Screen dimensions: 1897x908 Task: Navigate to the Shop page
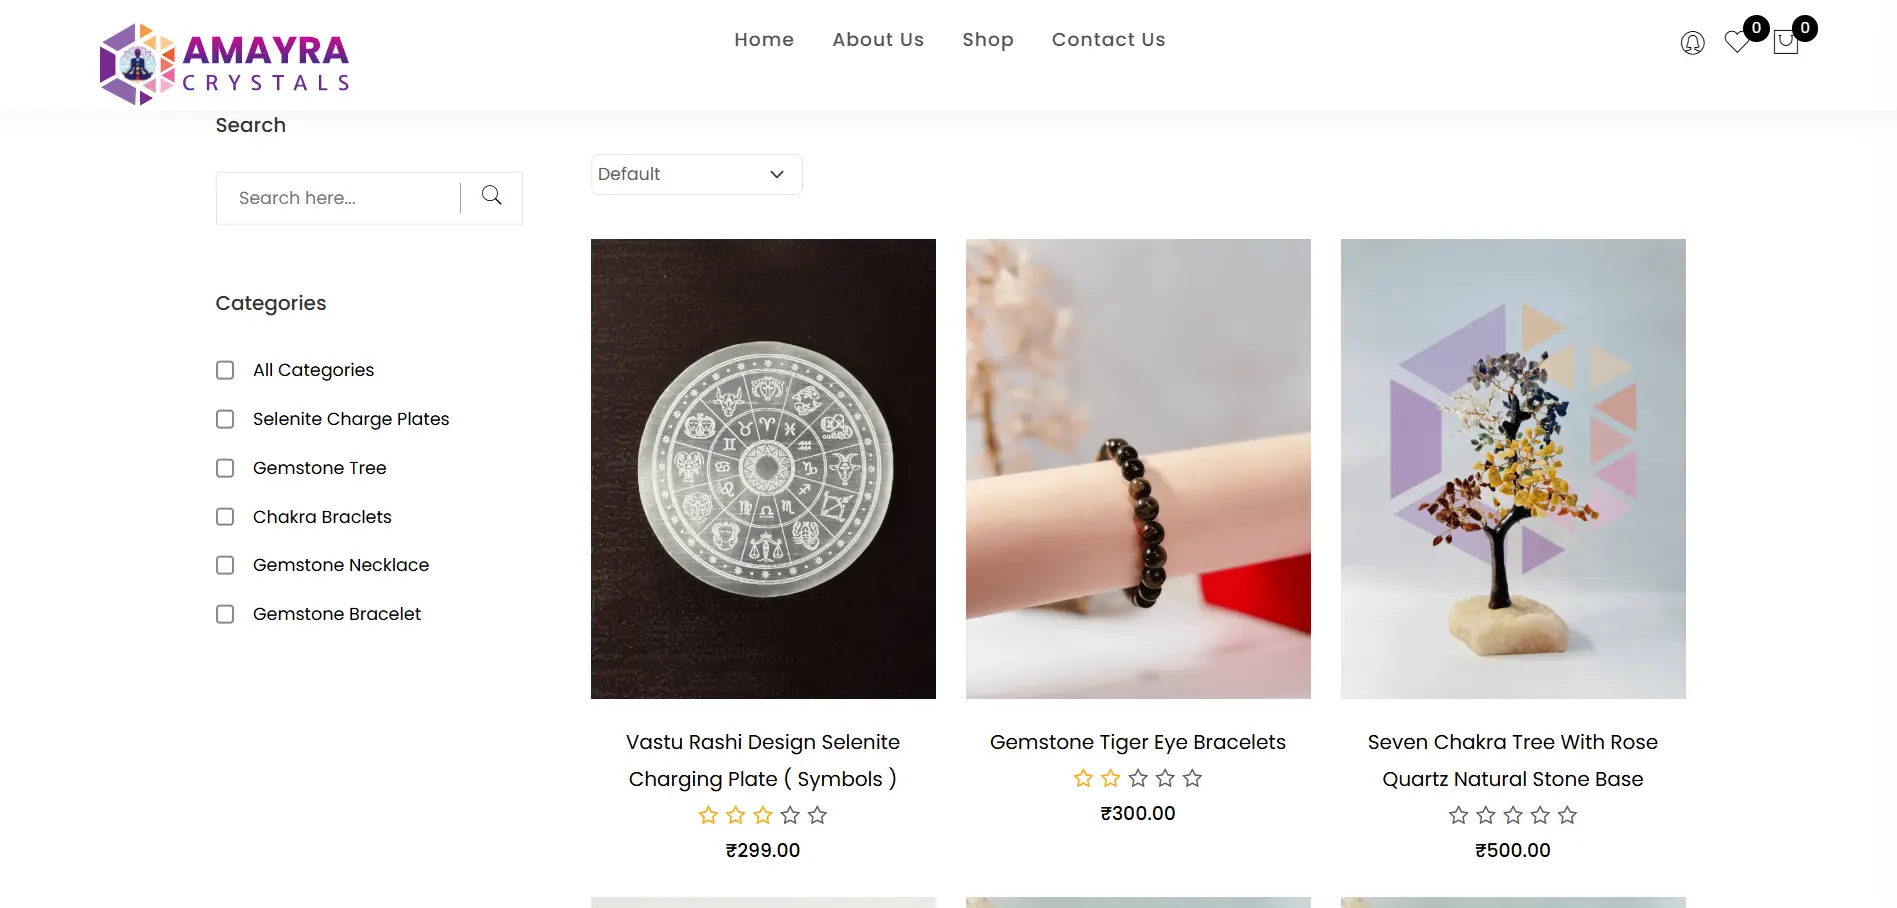tap(987, 40)
